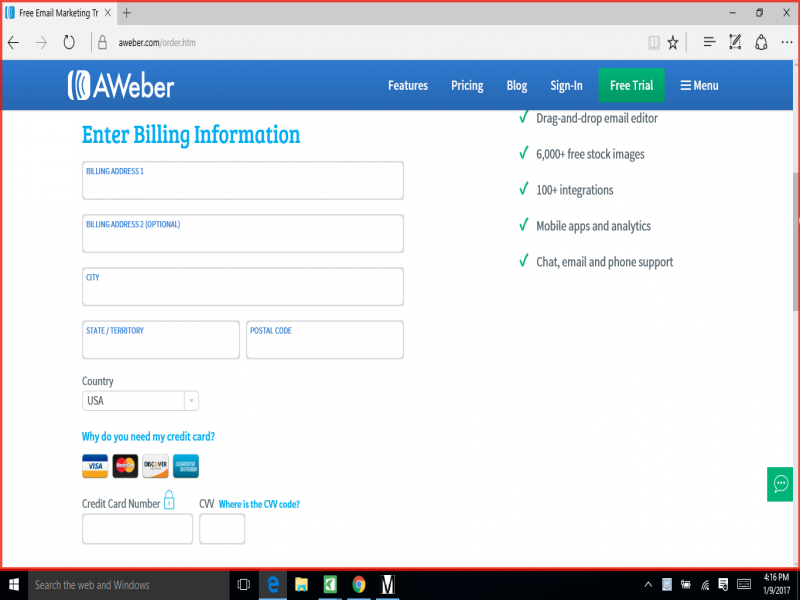Click the lock icon beside Credit Card Number

pos(169,500)
